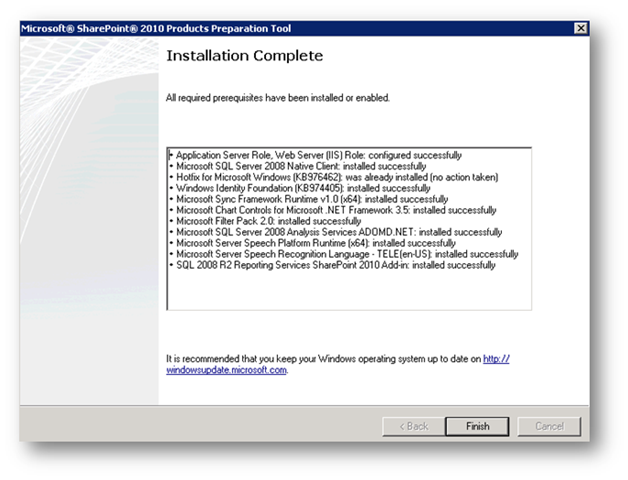Viewport: 628px width, 480px height.
Task: Close the Products Preparation Tool window
Action: click(x=581, y=29)
